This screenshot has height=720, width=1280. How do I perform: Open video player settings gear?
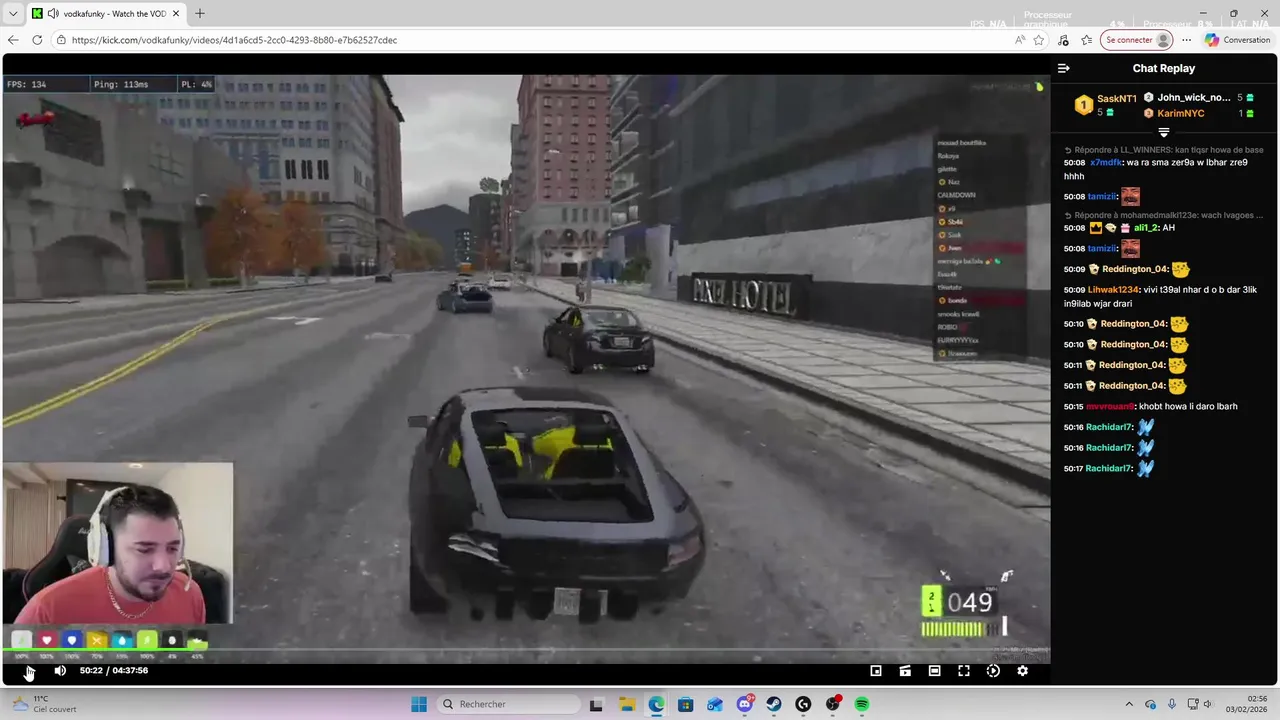pos(1022,671)
